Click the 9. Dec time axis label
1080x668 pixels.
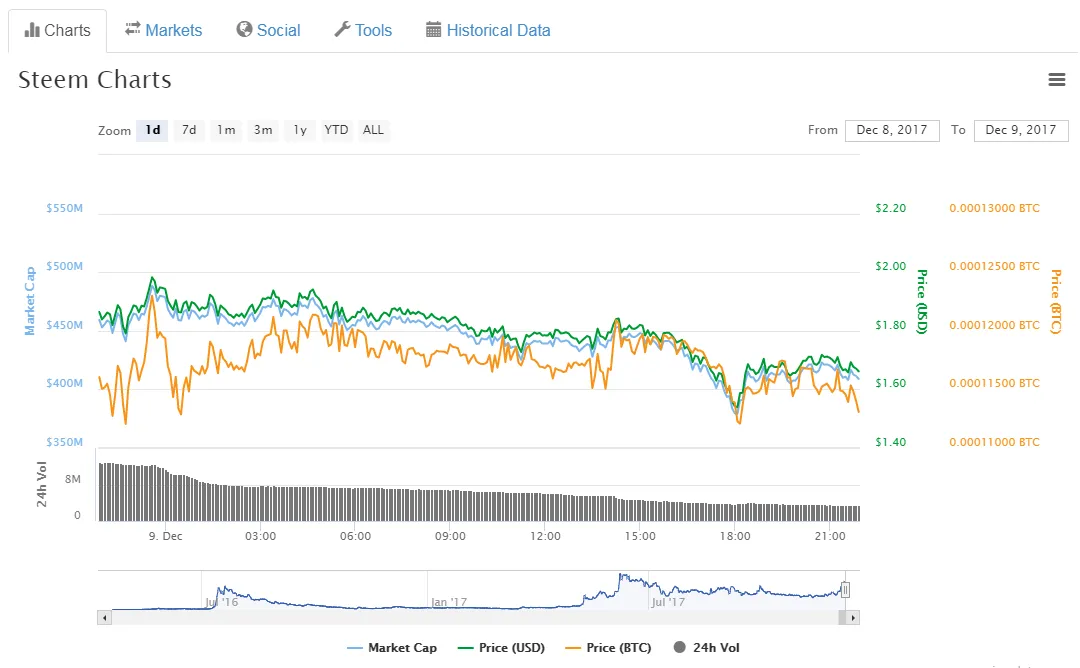click(x=165, y=536)
